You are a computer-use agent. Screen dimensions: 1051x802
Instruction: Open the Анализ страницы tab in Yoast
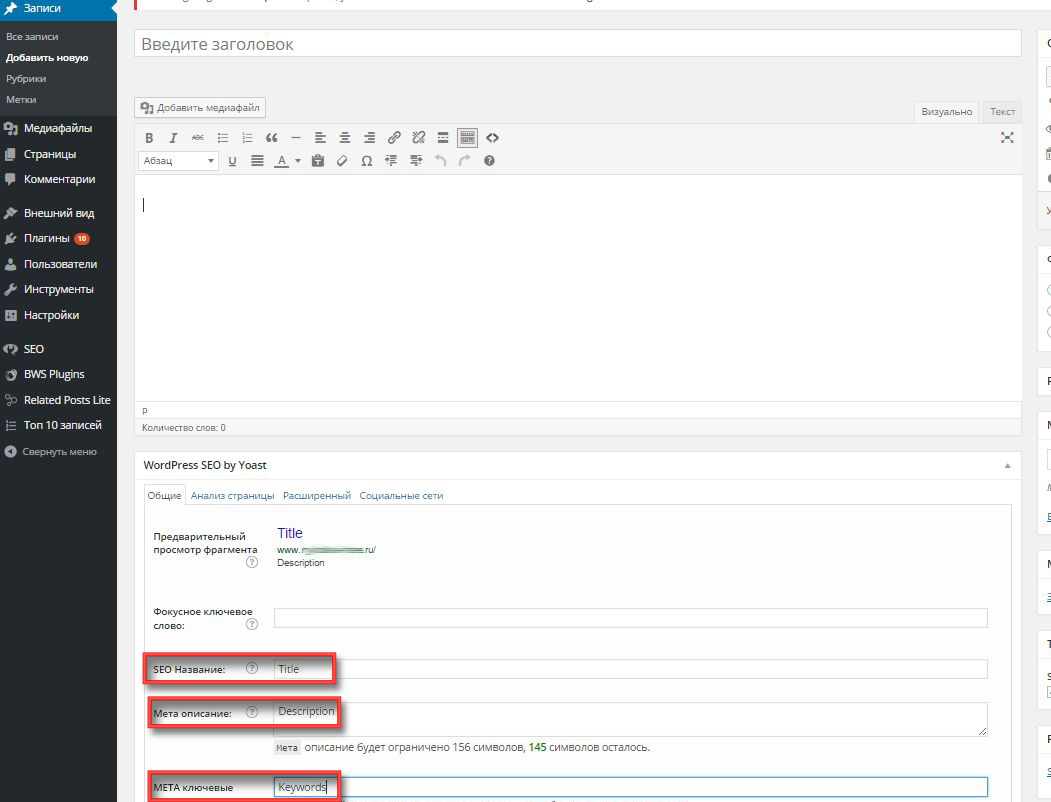click(232, 495)
